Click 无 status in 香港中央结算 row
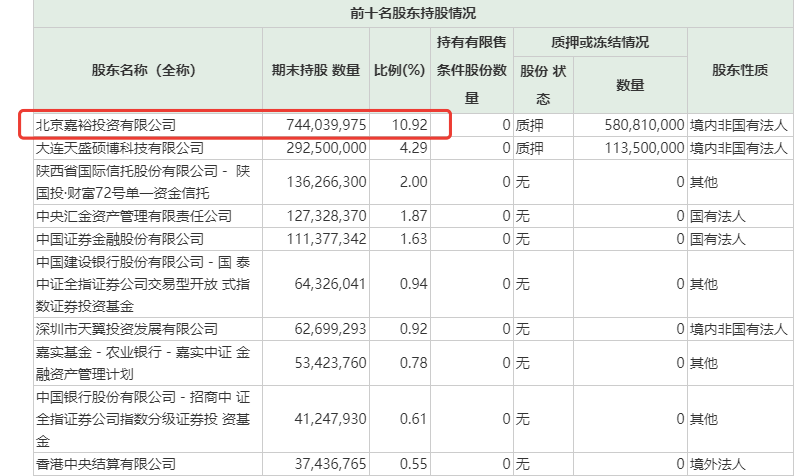Image resolution: width=811 pixels, height=476 pixels. [522, 464]
